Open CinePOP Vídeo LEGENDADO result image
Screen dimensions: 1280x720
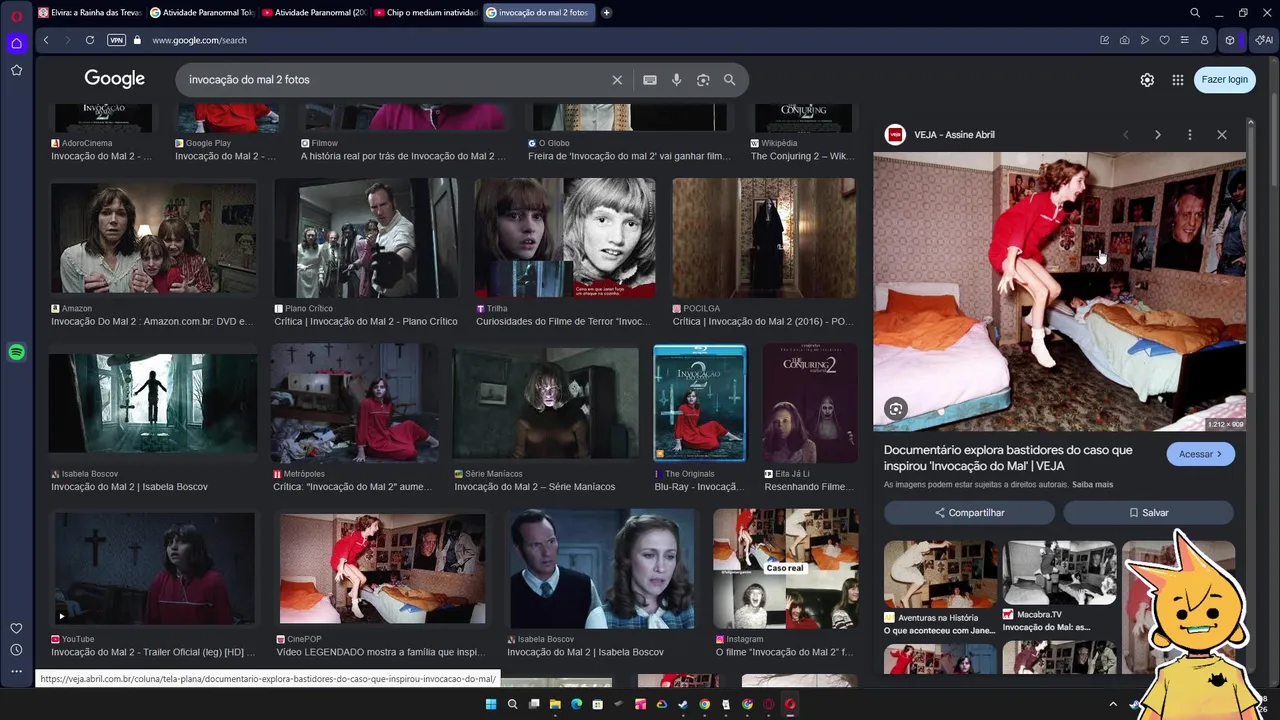382,569
